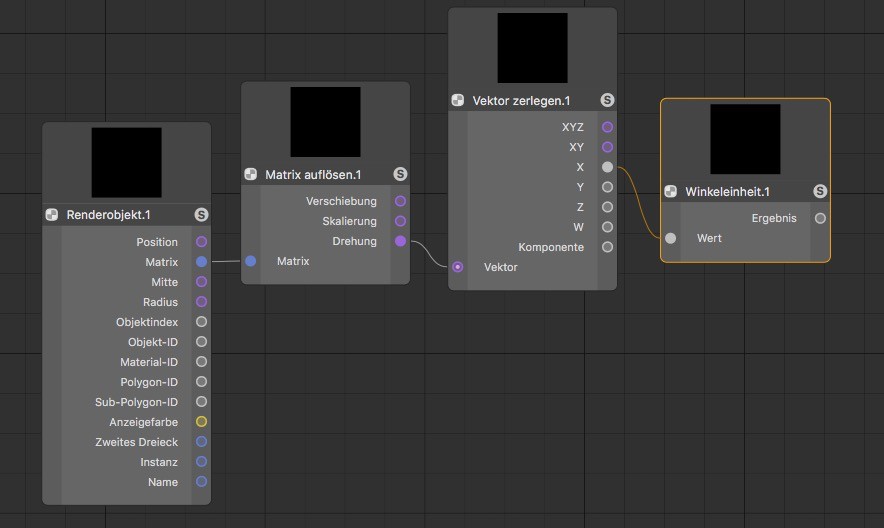Click the node icon beside Renderobjekt.1 title
Image resolution: width=884 pixels, height=528 pixels.
[52, 215]
